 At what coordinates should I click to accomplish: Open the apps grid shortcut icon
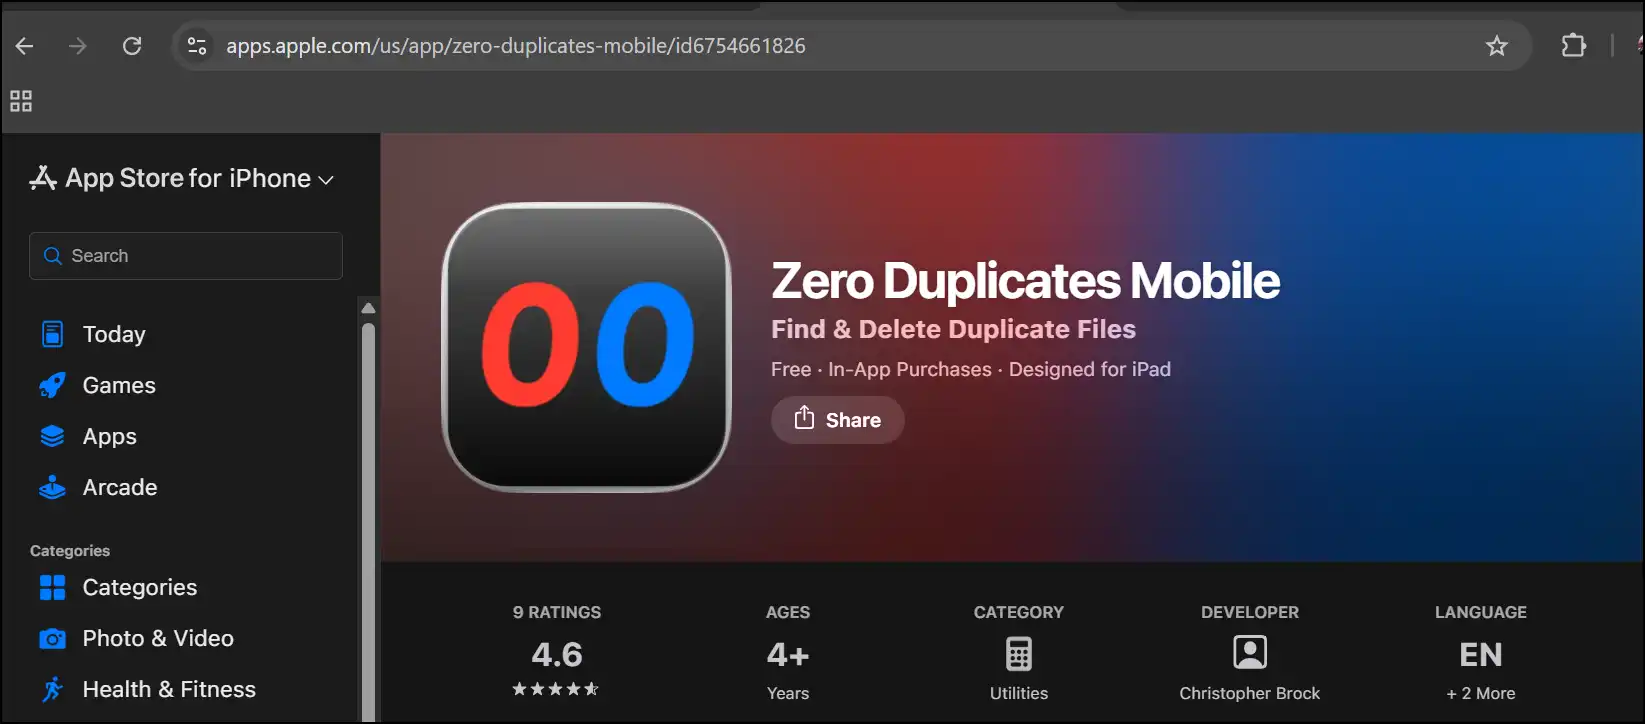click(x=21, y=101)
